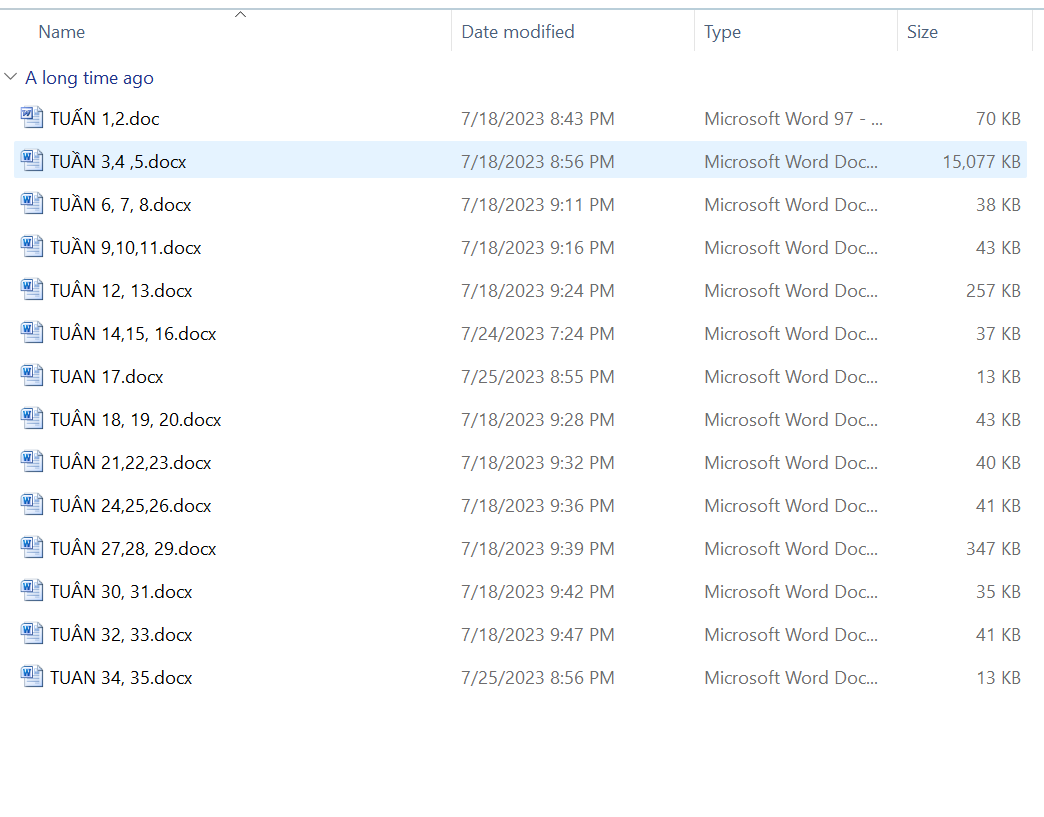Sort by Date modified column header
The width and height of the screenshot is (1044, 817).
(517, 32)
